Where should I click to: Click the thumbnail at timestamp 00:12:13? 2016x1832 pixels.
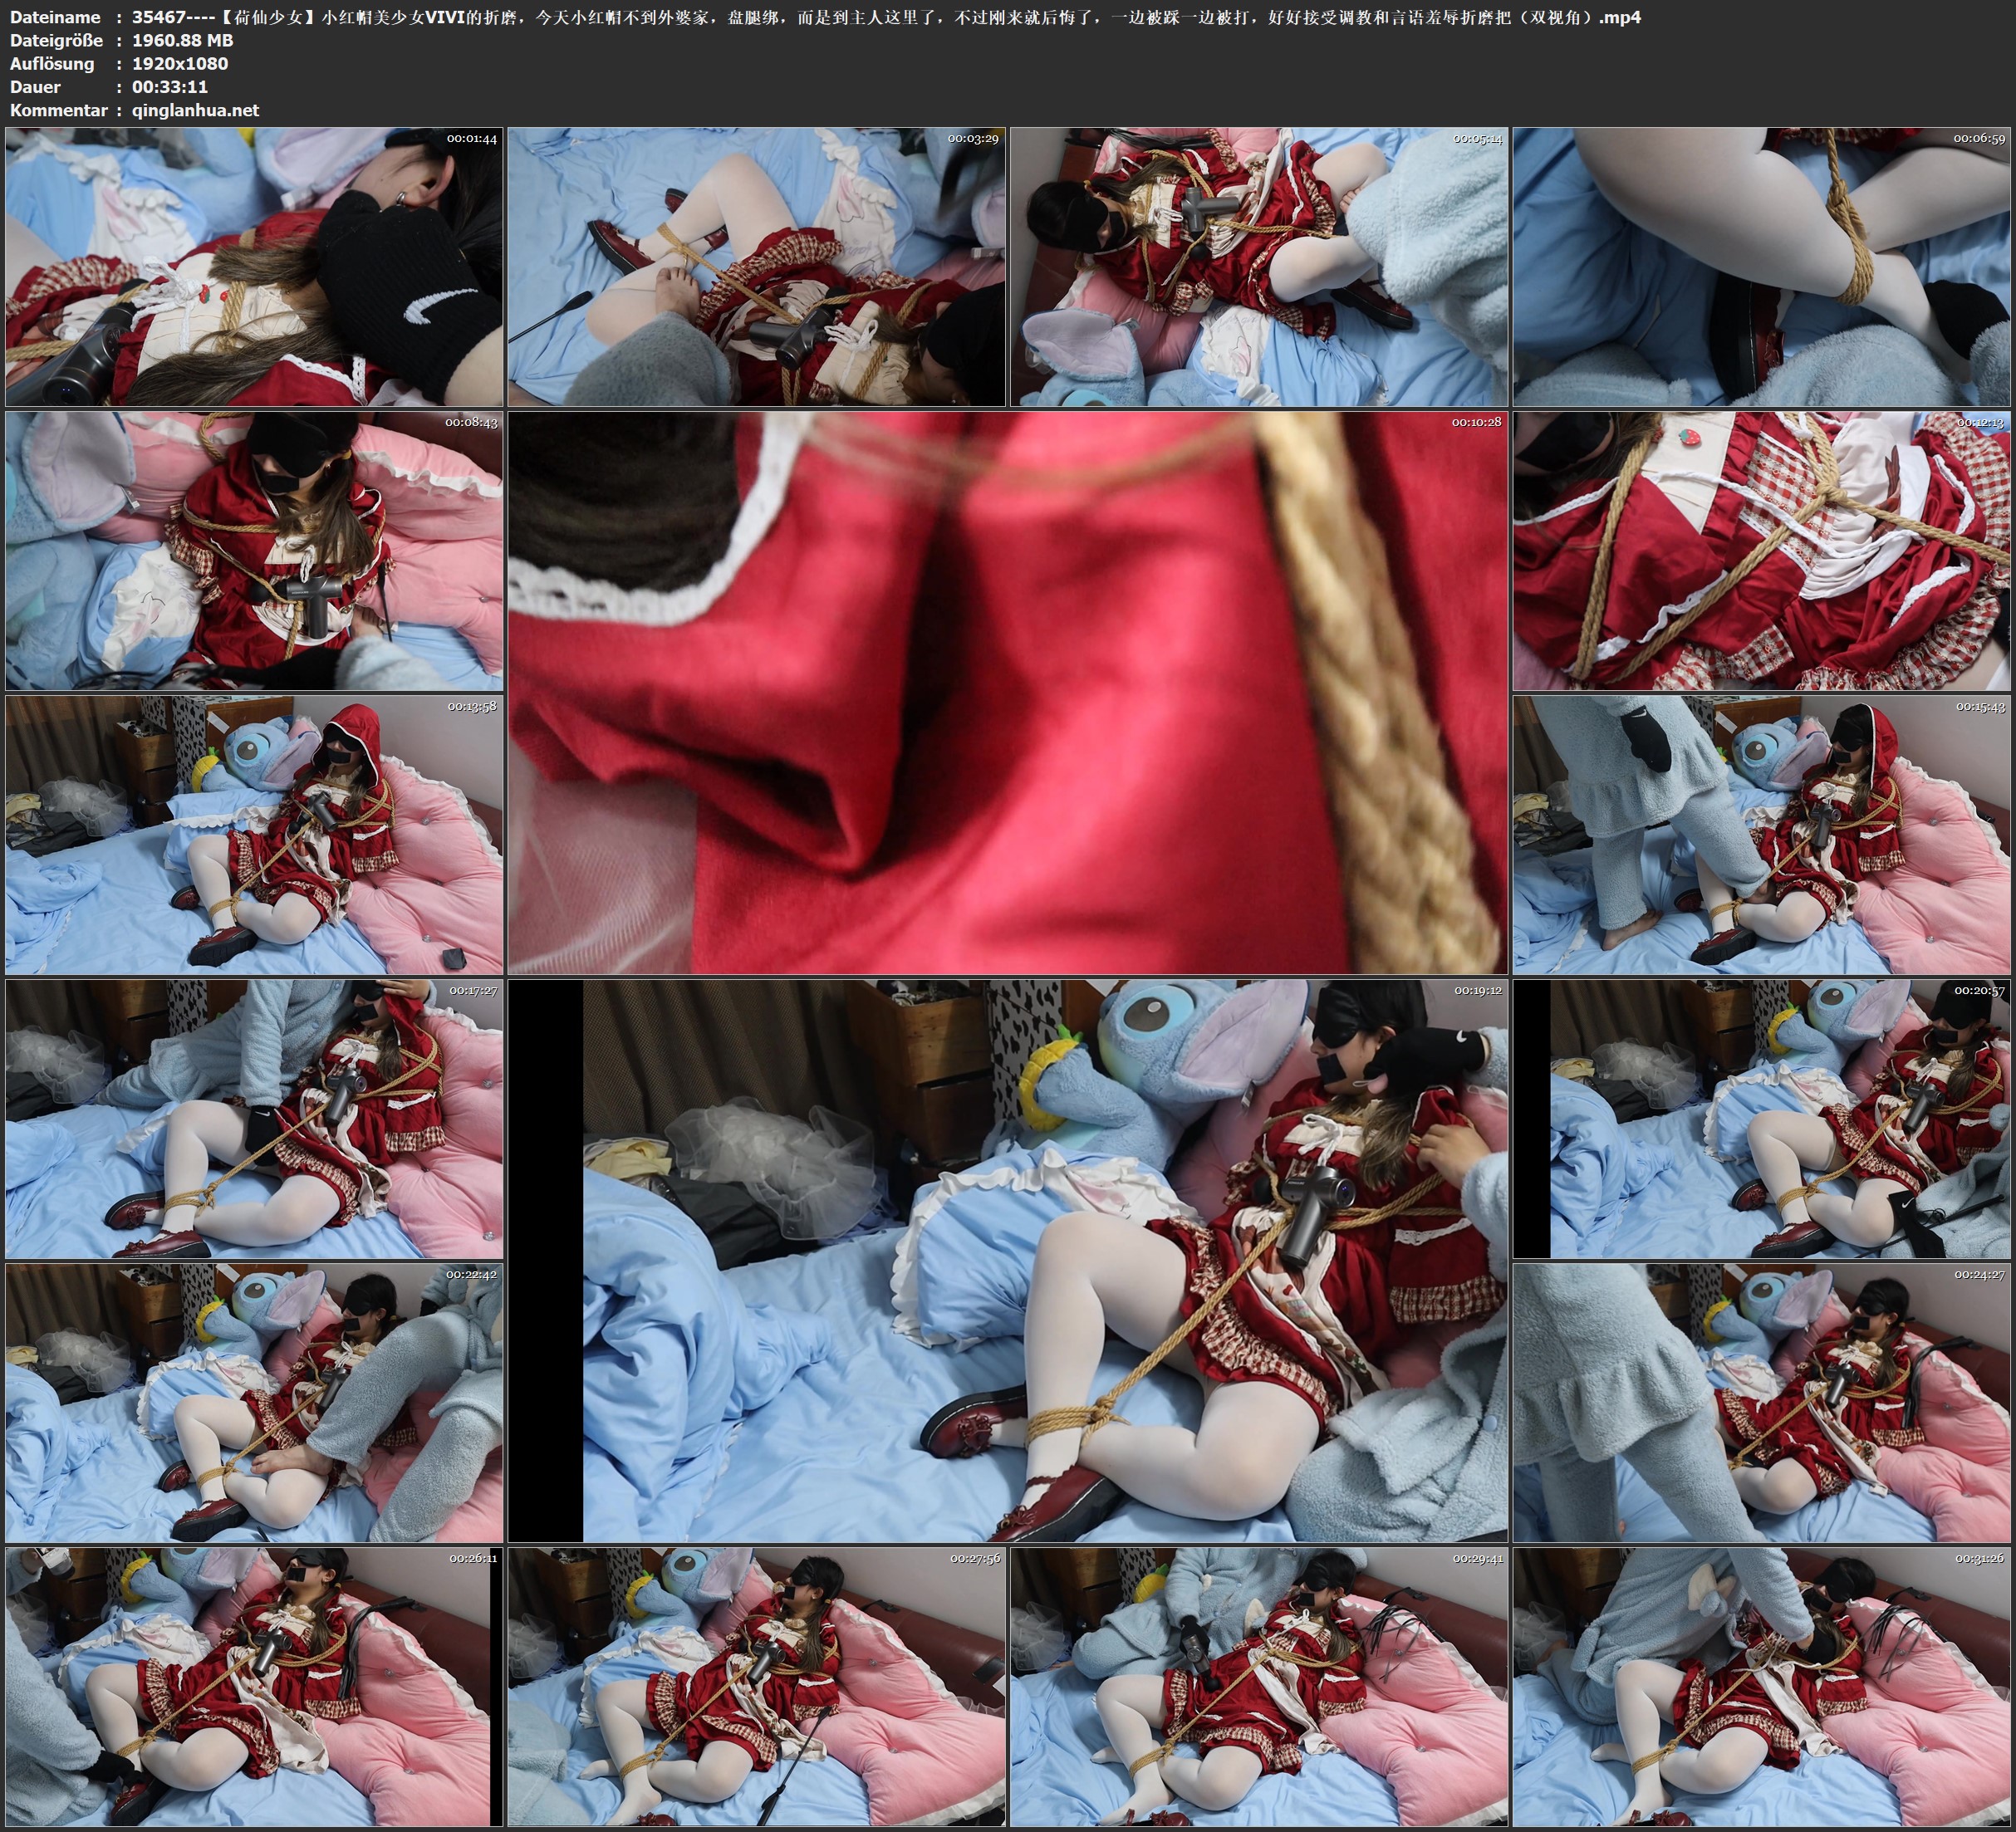(x=1761, y=551)
